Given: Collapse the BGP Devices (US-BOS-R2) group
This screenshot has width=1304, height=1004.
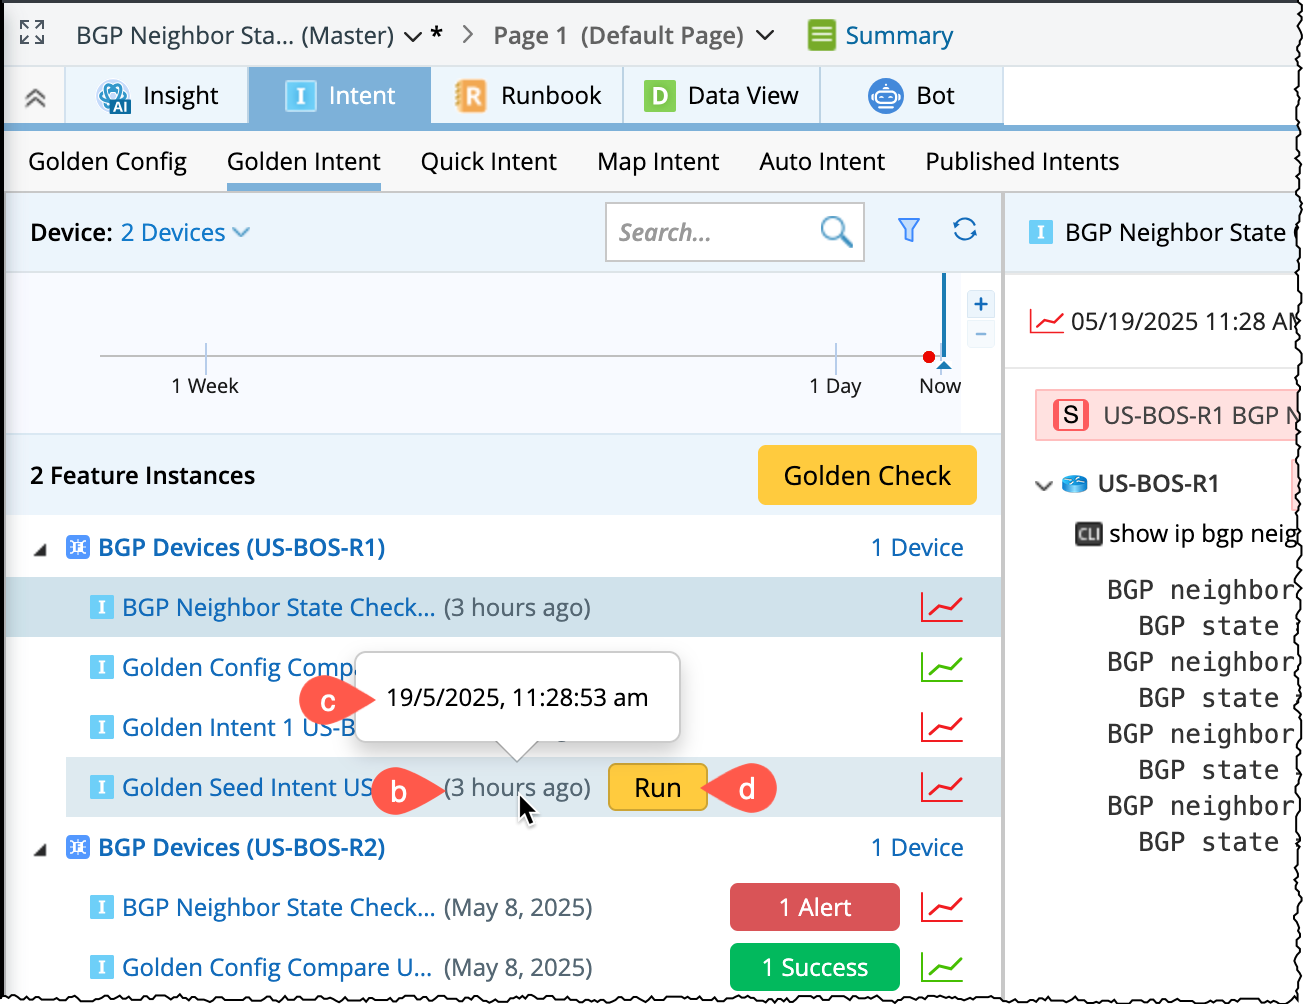Looking at the screenshot, I should (40, 849).
